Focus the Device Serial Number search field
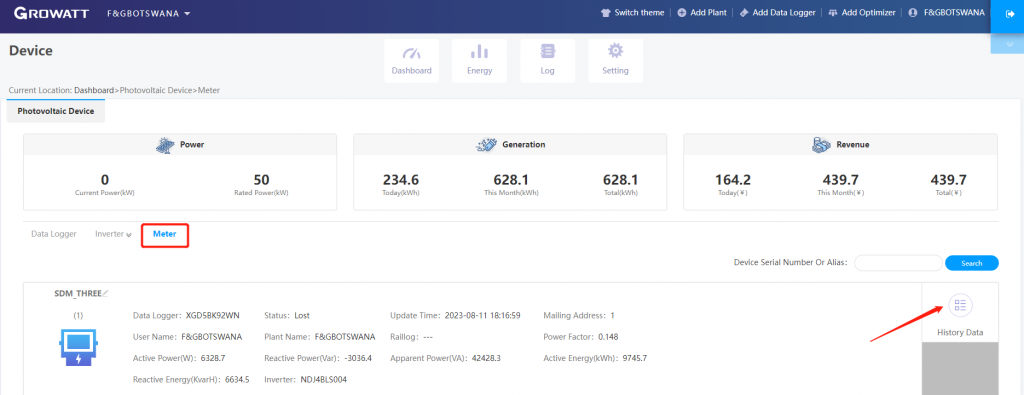 click(898, 262)
